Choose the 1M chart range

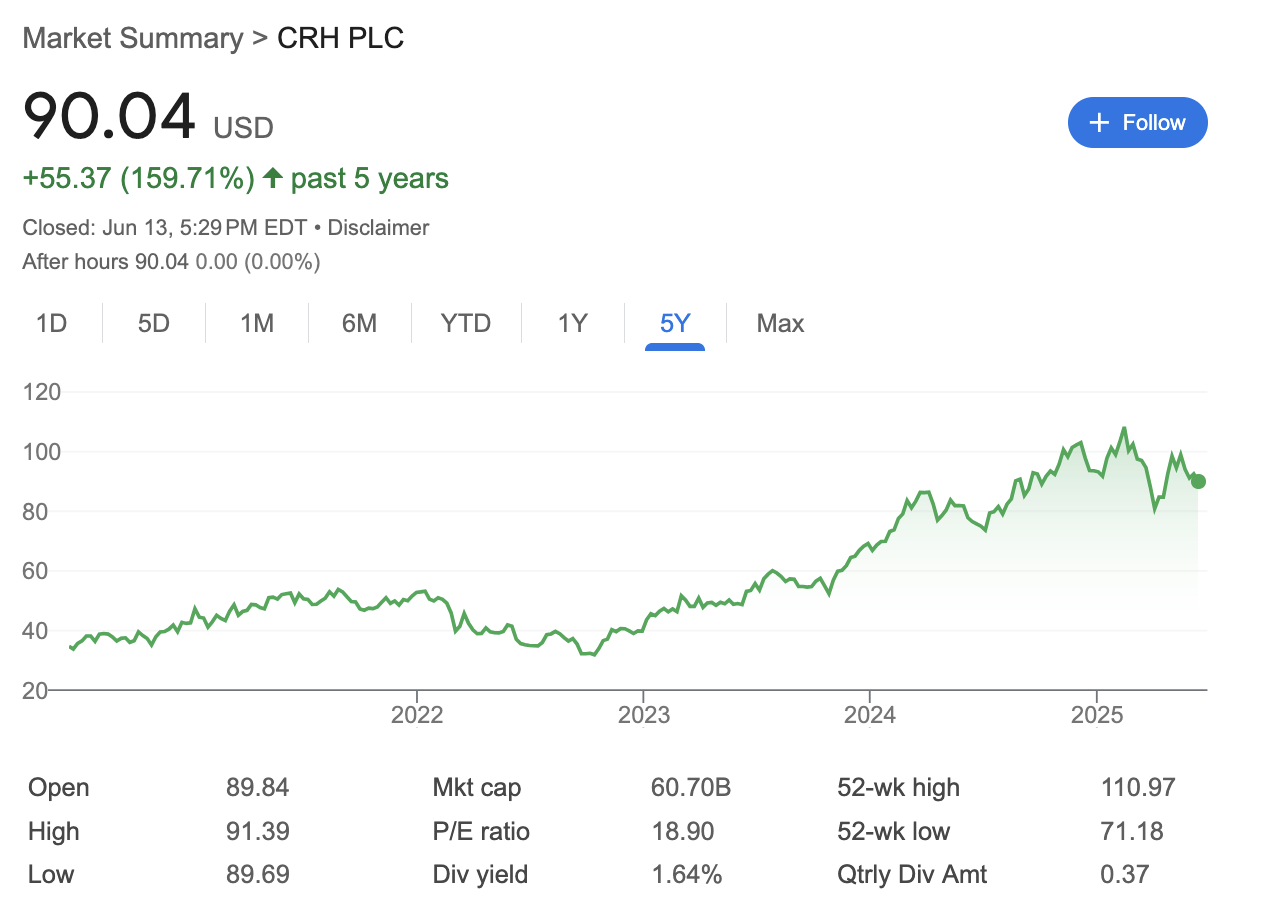257,323
